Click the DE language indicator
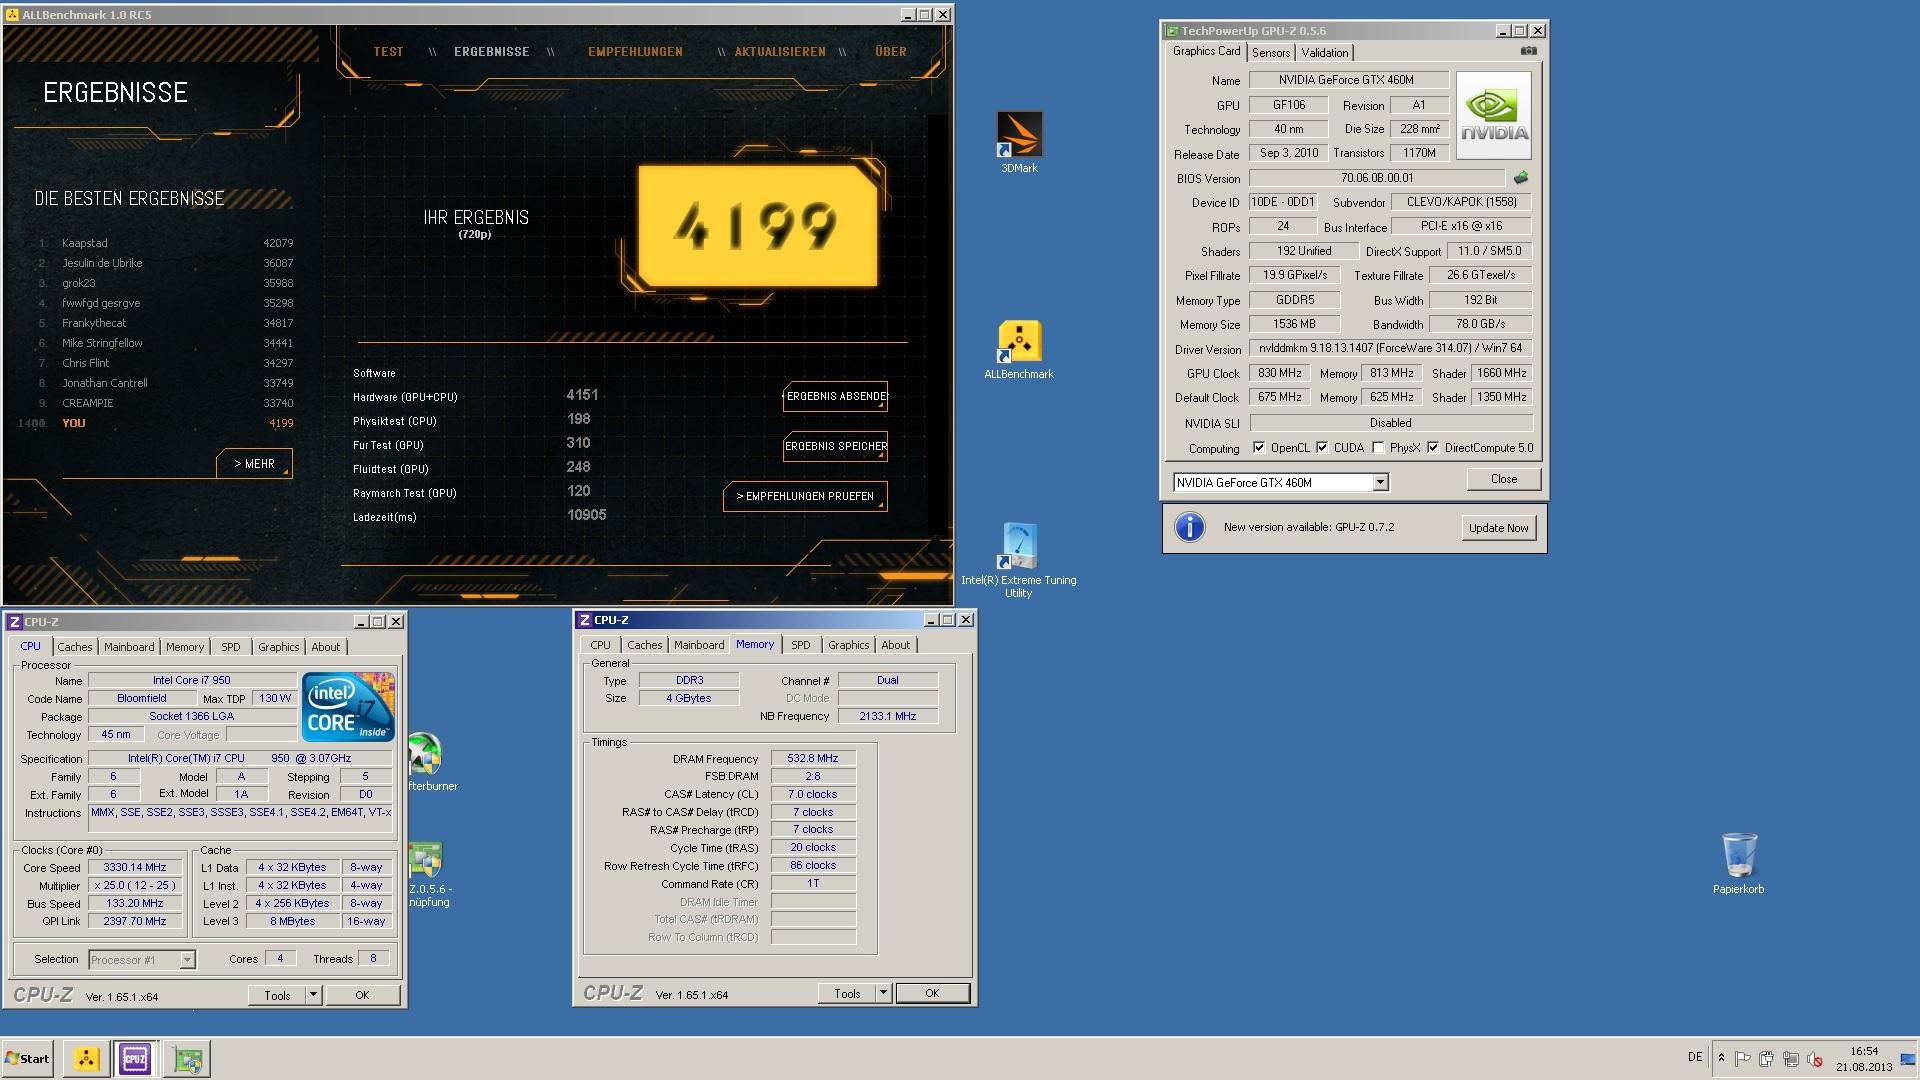 pyautogui.click(x=1695, y=1057)
